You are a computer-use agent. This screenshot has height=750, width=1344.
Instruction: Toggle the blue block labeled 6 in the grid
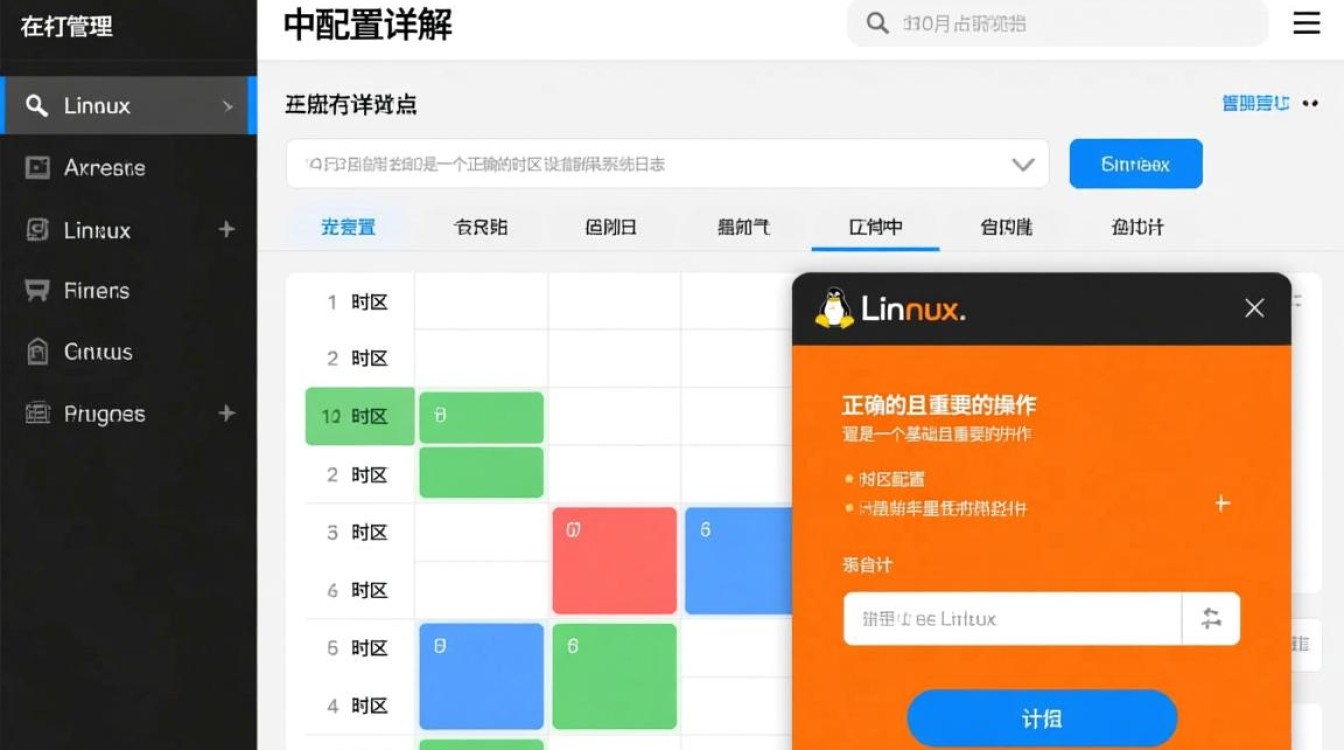click(740, 560)
